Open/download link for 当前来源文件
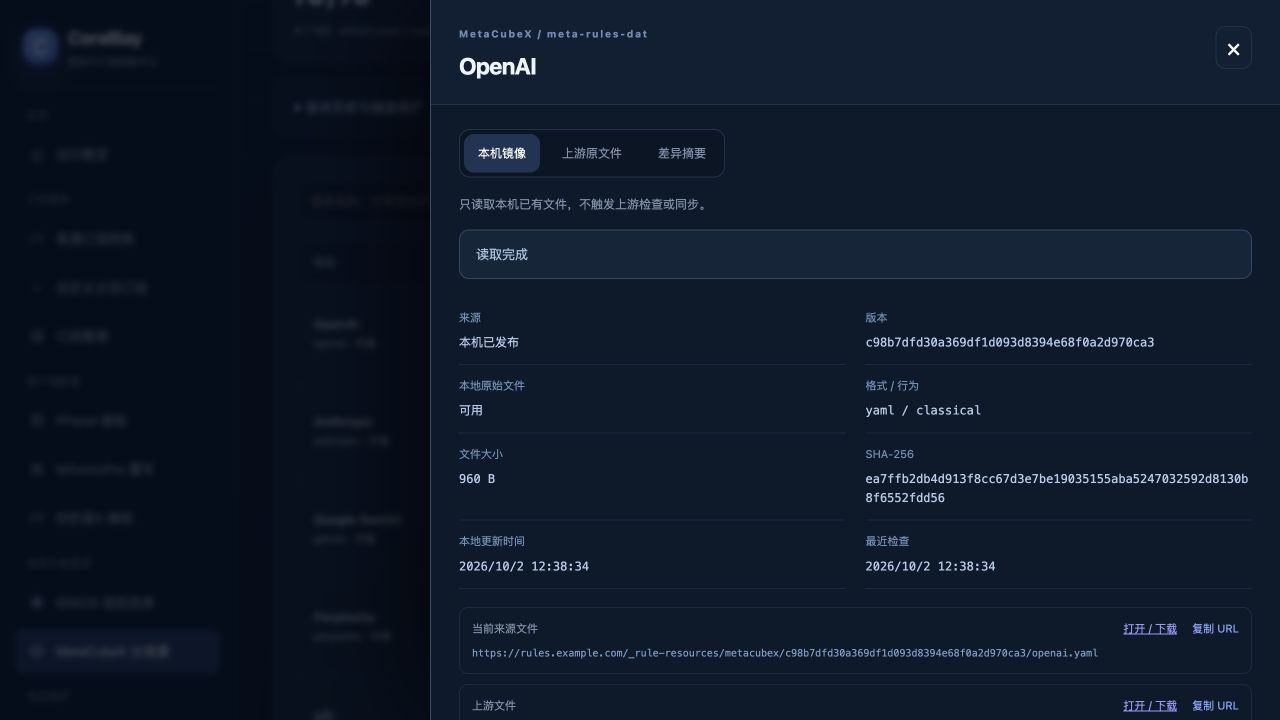 click(1150, 629)
